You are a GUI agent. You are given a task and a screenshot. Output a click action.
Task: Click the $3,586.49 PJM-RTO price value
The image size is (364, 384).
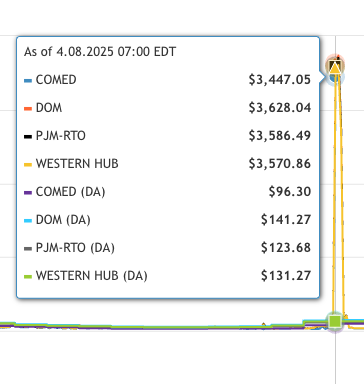(x=280, y=136)
